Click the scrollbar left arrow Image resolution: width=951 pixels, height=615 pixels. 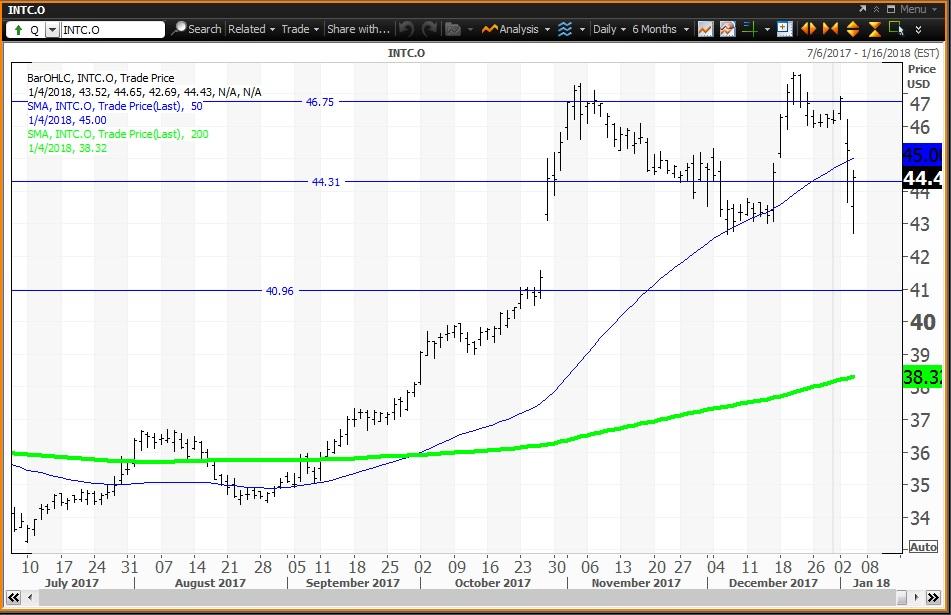pos(30,597)
